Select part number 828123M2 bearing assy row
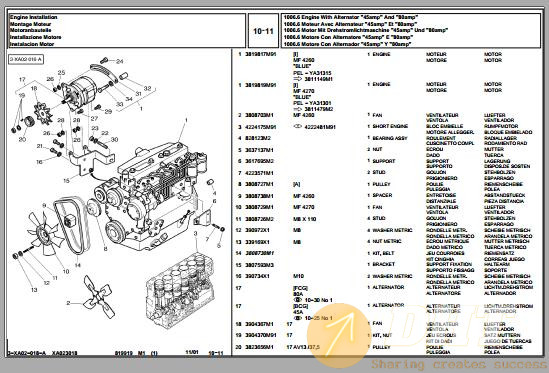The image size is (549, 373). coord(385,140)
